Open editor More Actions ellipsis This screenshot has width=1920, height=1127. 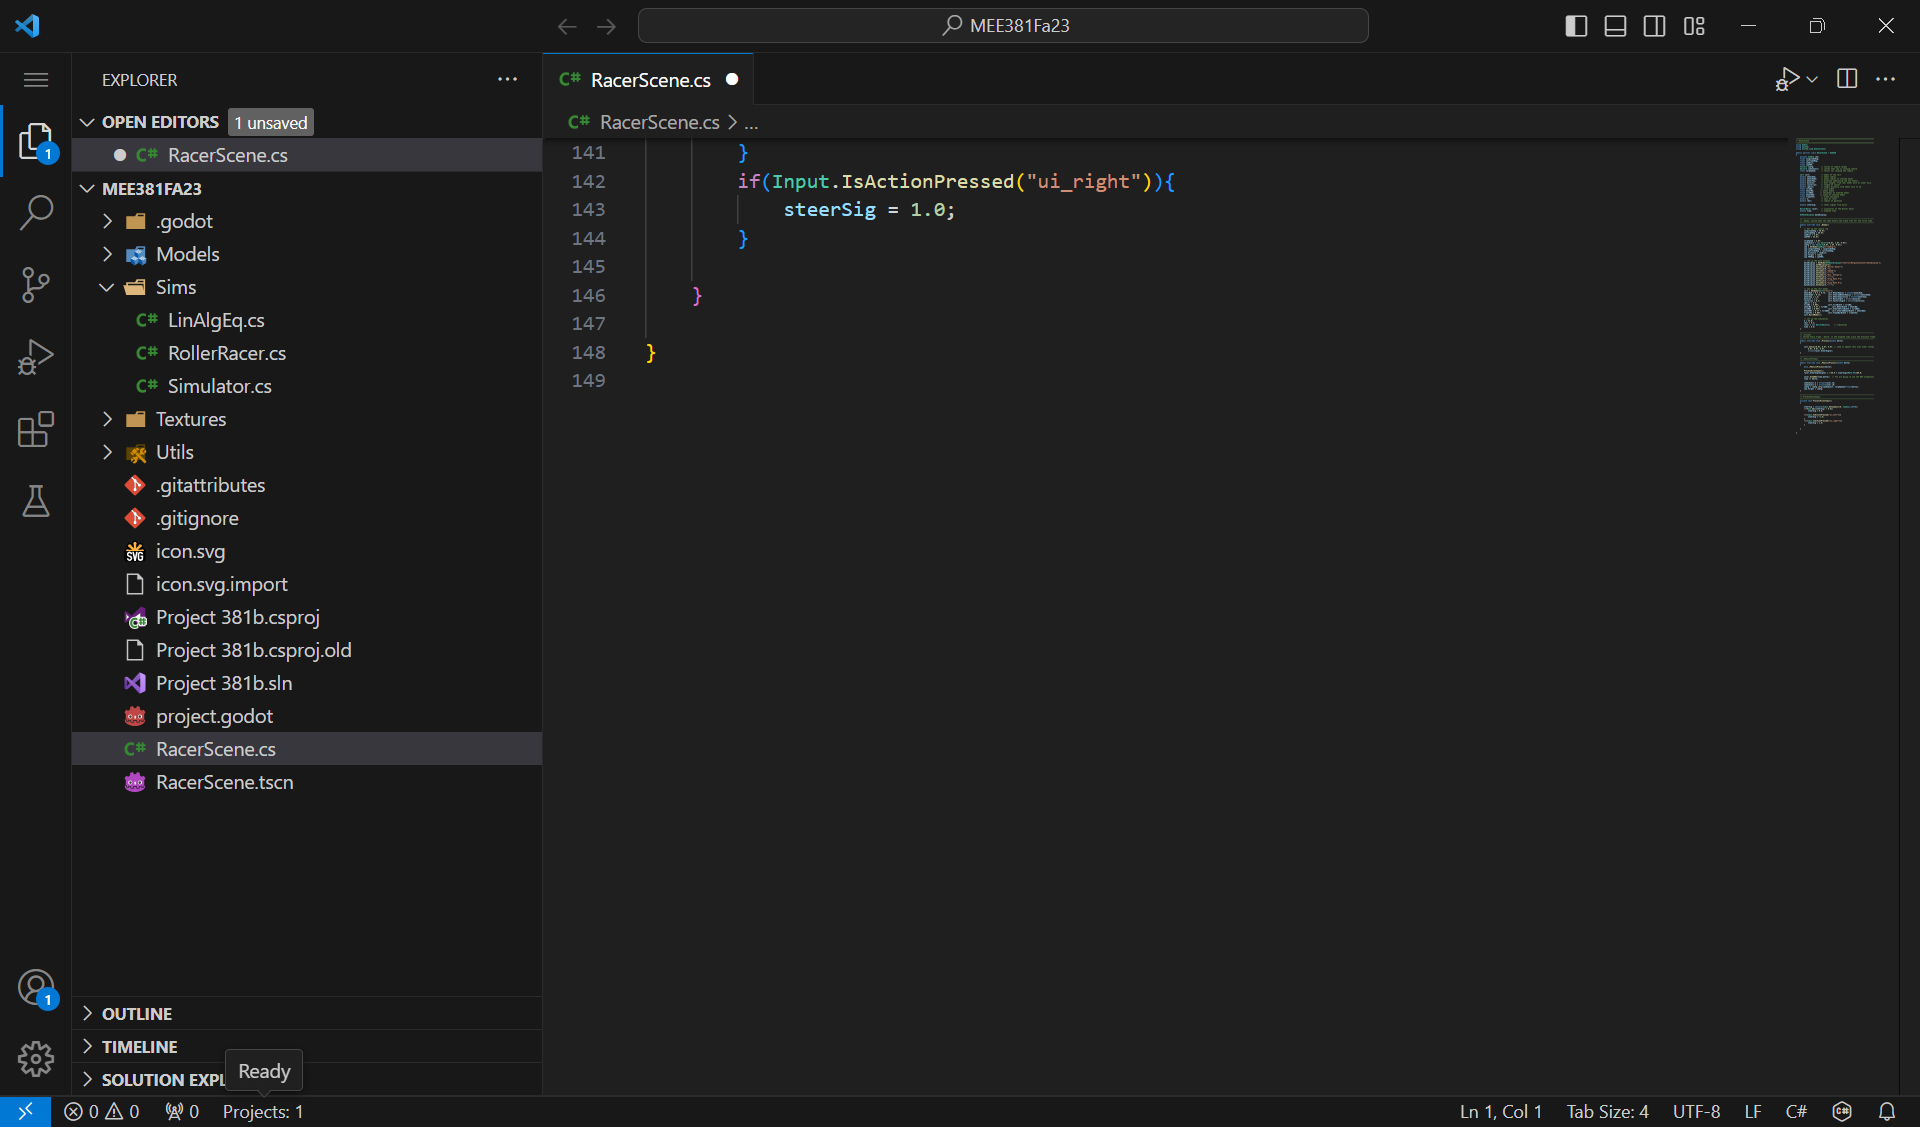click(x=1886, y=79)
